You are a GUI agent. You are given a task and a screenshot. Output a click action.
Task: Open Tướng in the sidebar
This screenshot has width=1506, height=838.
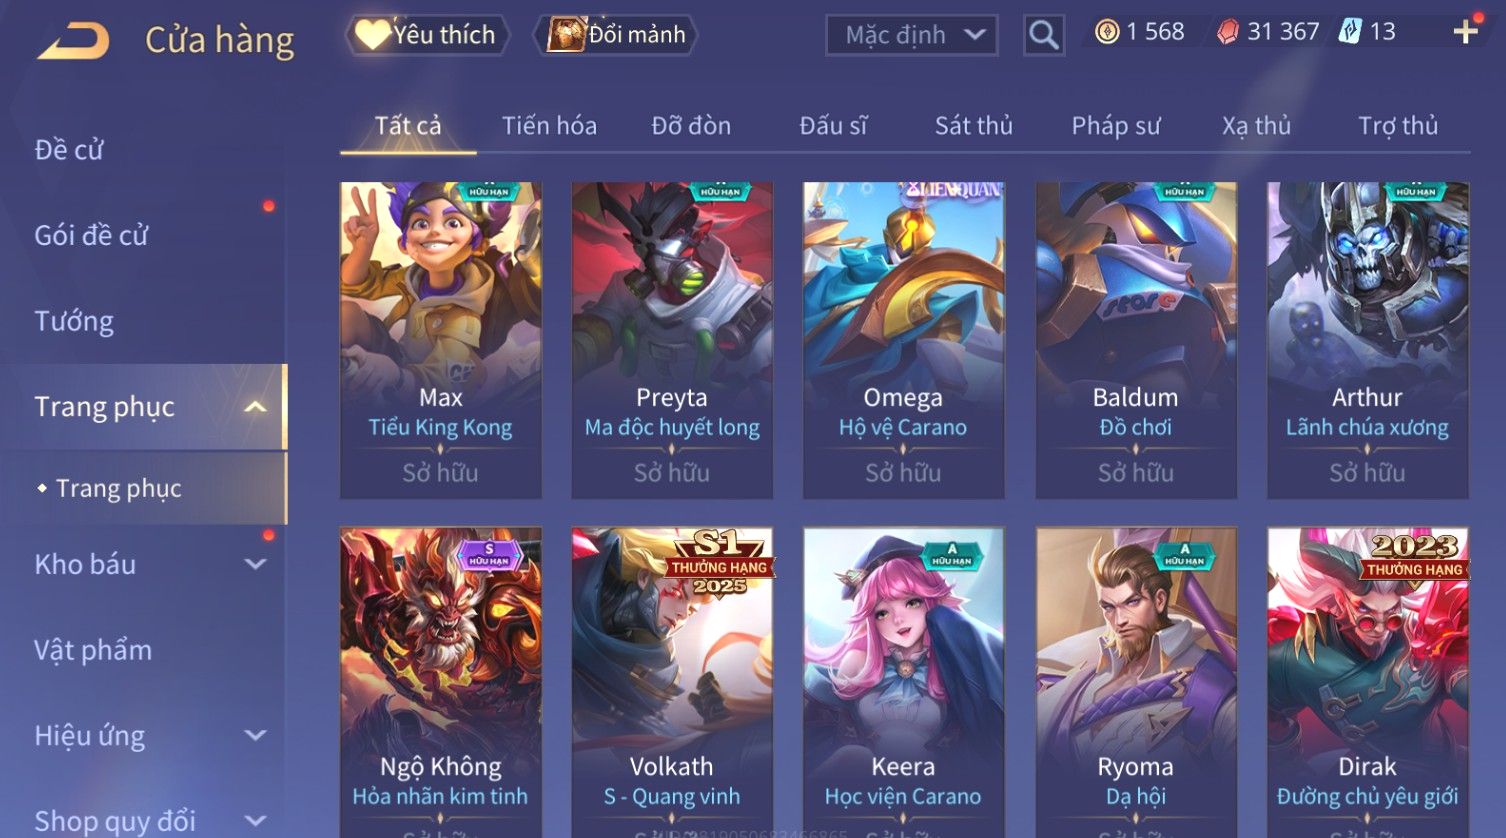click(74, 322)
